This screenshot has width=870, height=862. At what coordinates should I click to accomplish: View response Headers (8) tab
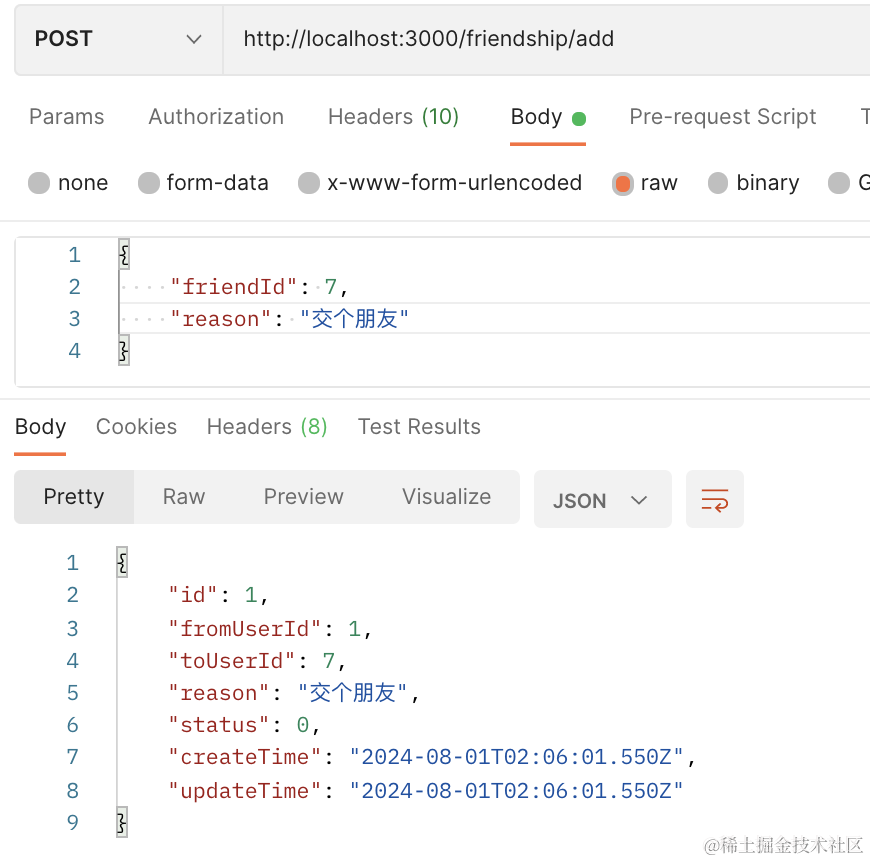pos(267,427)
